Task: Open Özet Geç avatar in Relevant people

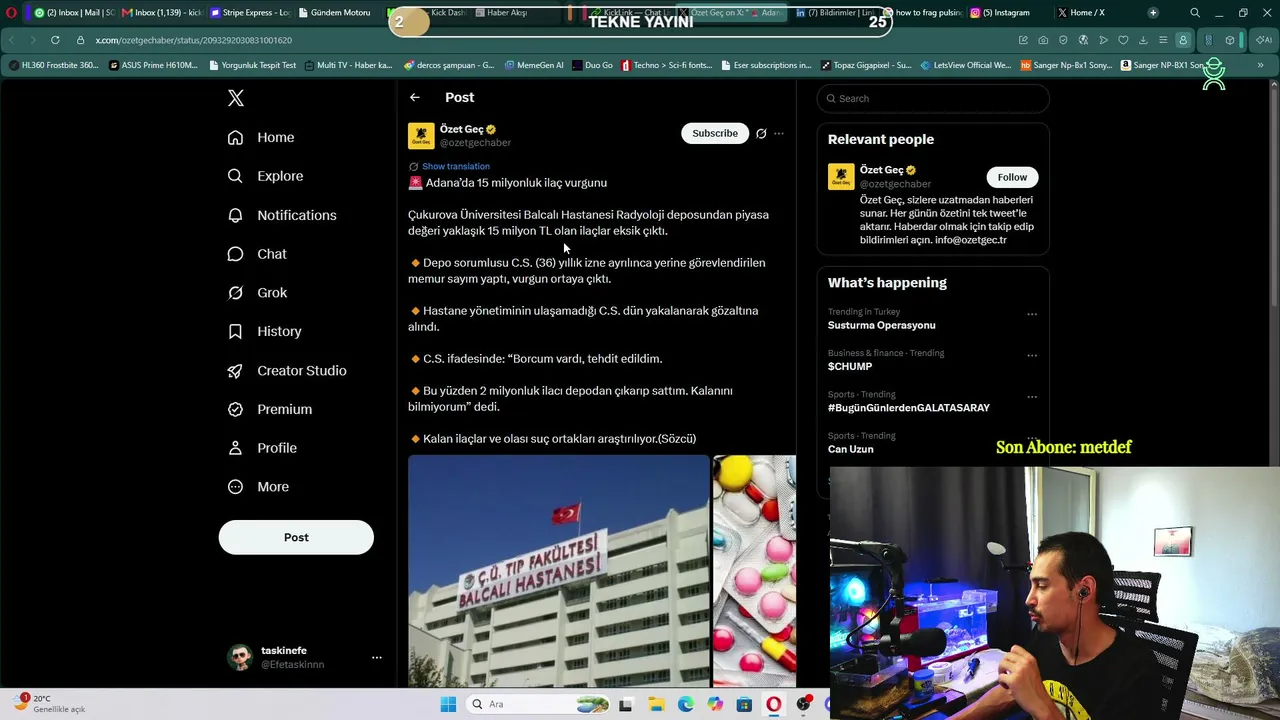Action: pos(841,176)
